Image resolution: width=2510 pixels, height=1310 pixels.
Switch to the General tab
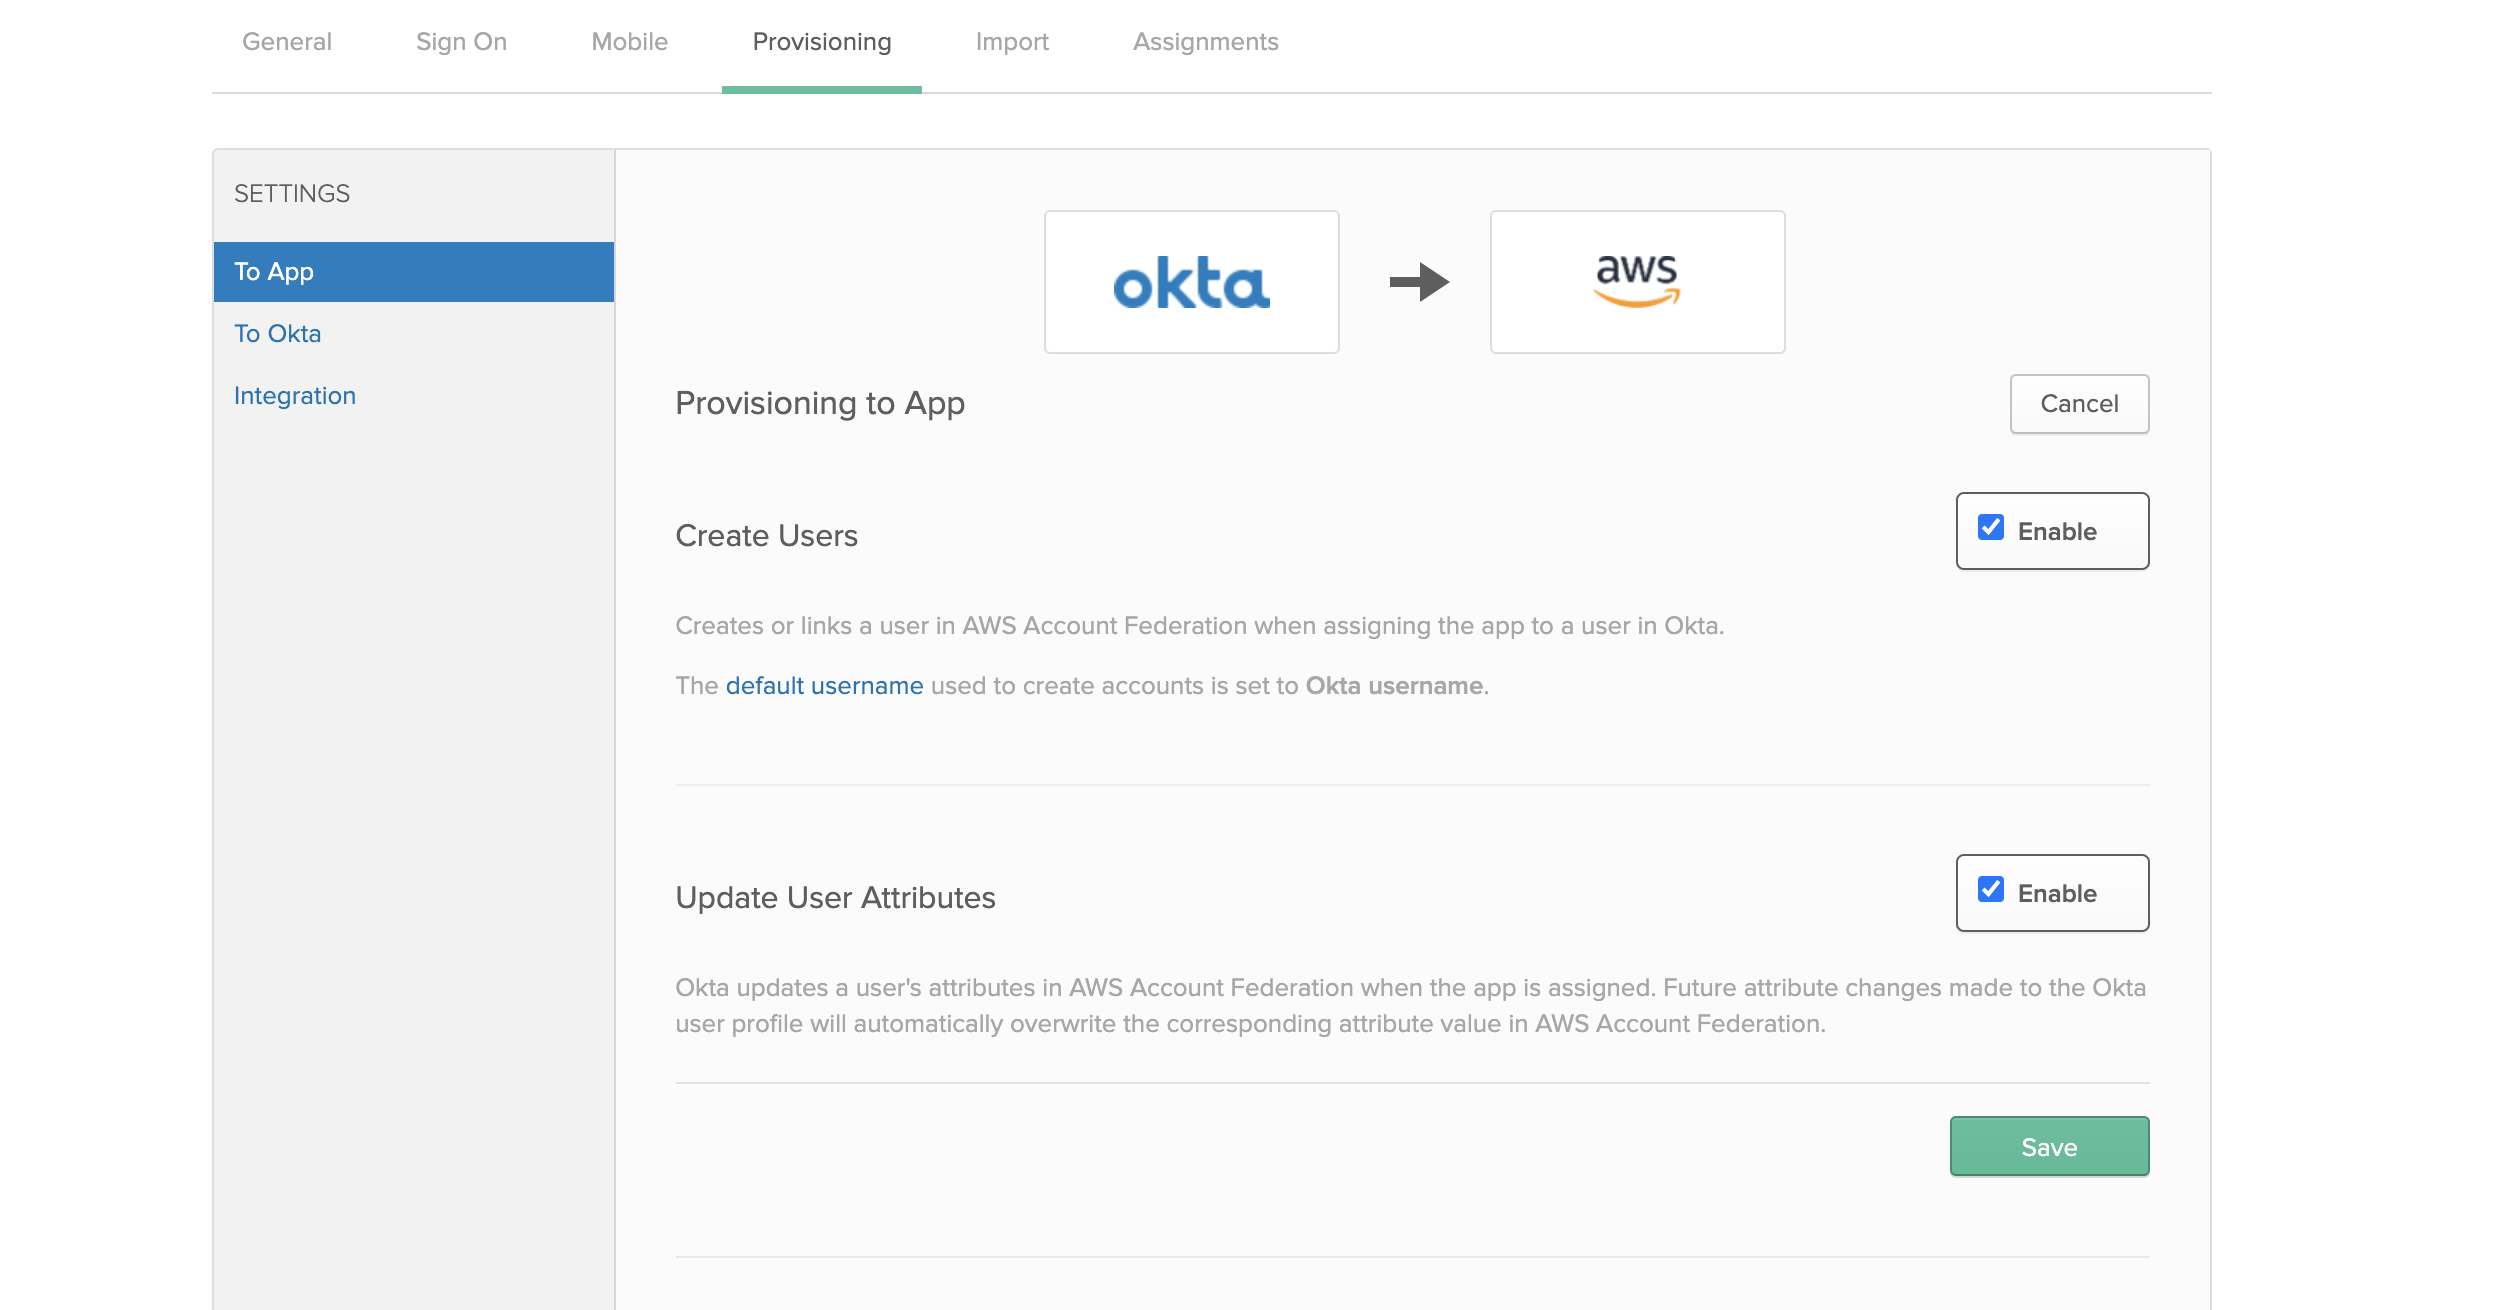[x=286, y=41]
